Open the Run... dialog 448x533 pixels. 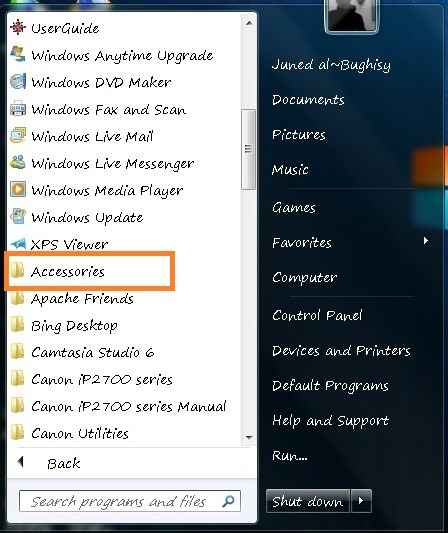290,455
